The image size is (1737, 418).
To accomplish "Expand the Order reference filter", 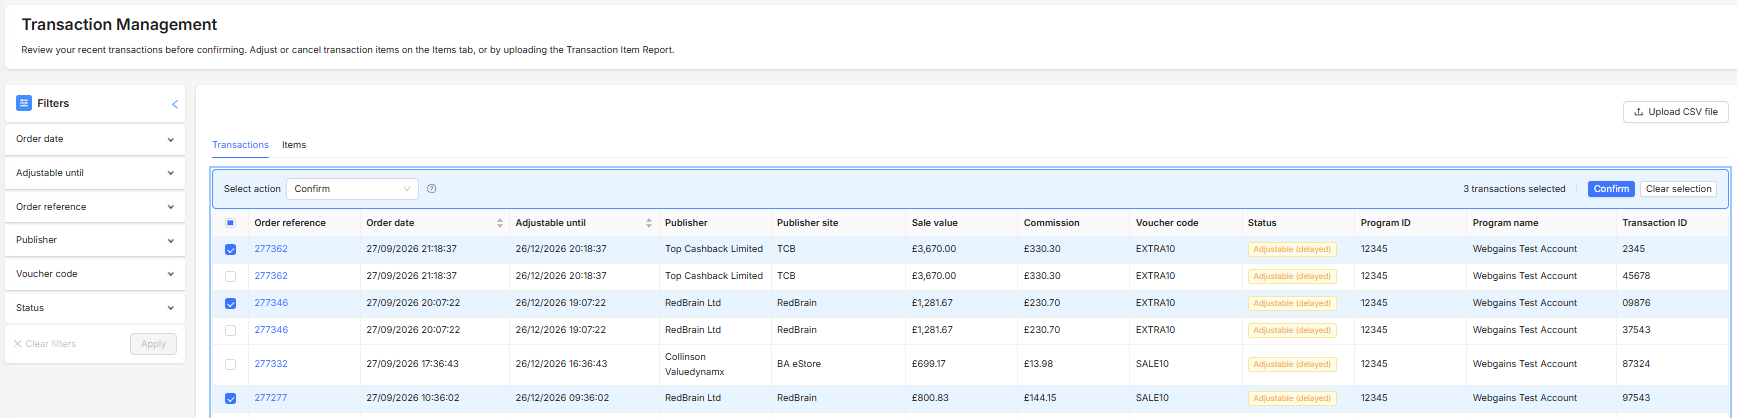I will [x=95, y=207].
